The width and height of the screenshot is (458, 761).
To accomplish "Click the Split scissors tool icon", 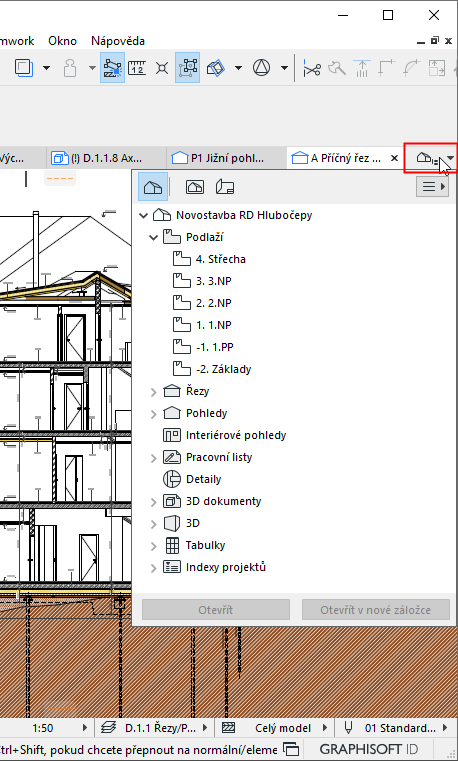I will tap(311, 68).
